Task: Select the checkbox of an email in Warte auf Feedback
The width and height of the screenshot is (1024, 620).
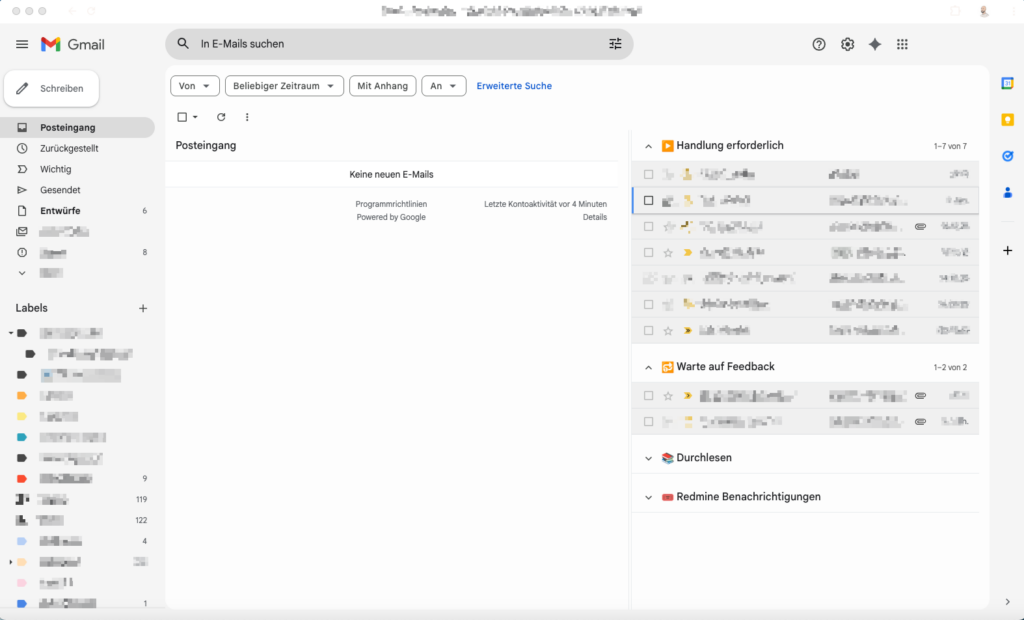Action: pyautogui.click(x=648, y=395)
